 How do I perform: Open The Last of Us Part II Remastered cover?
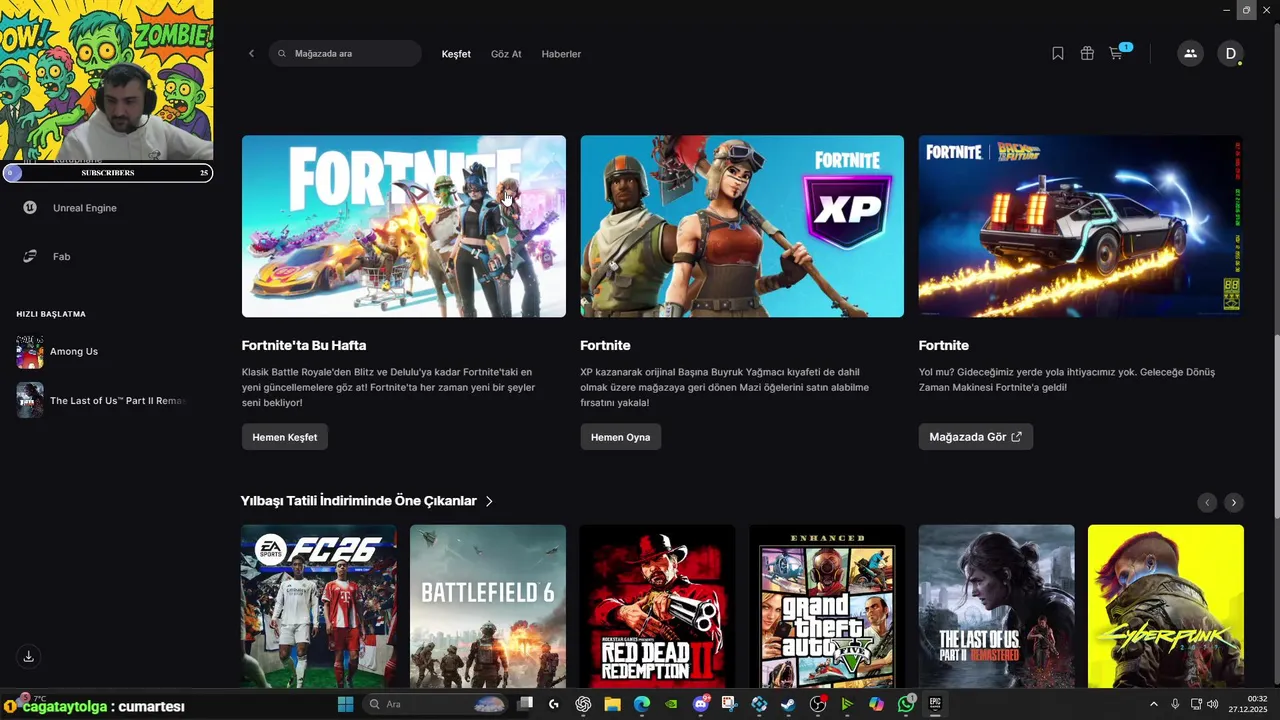coord(996,606)
